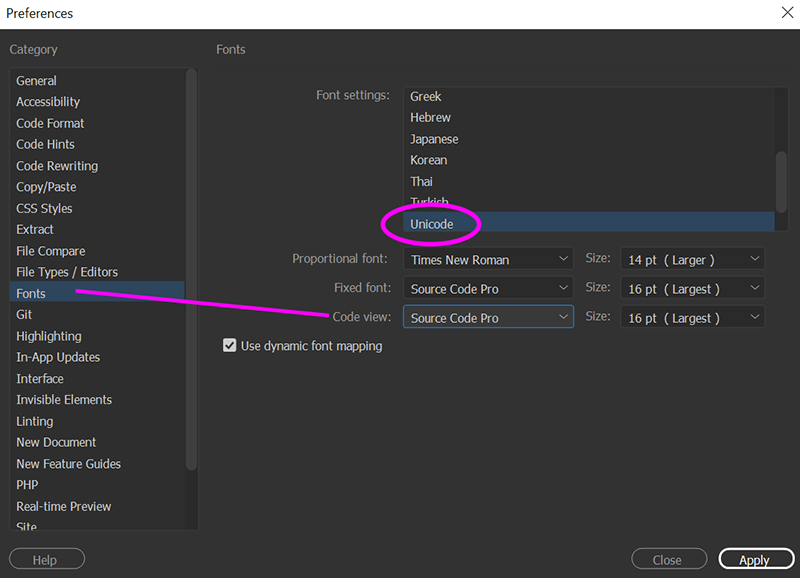Choose Japanese in Font settings list
800x578 pixels.
click(589, 139)
